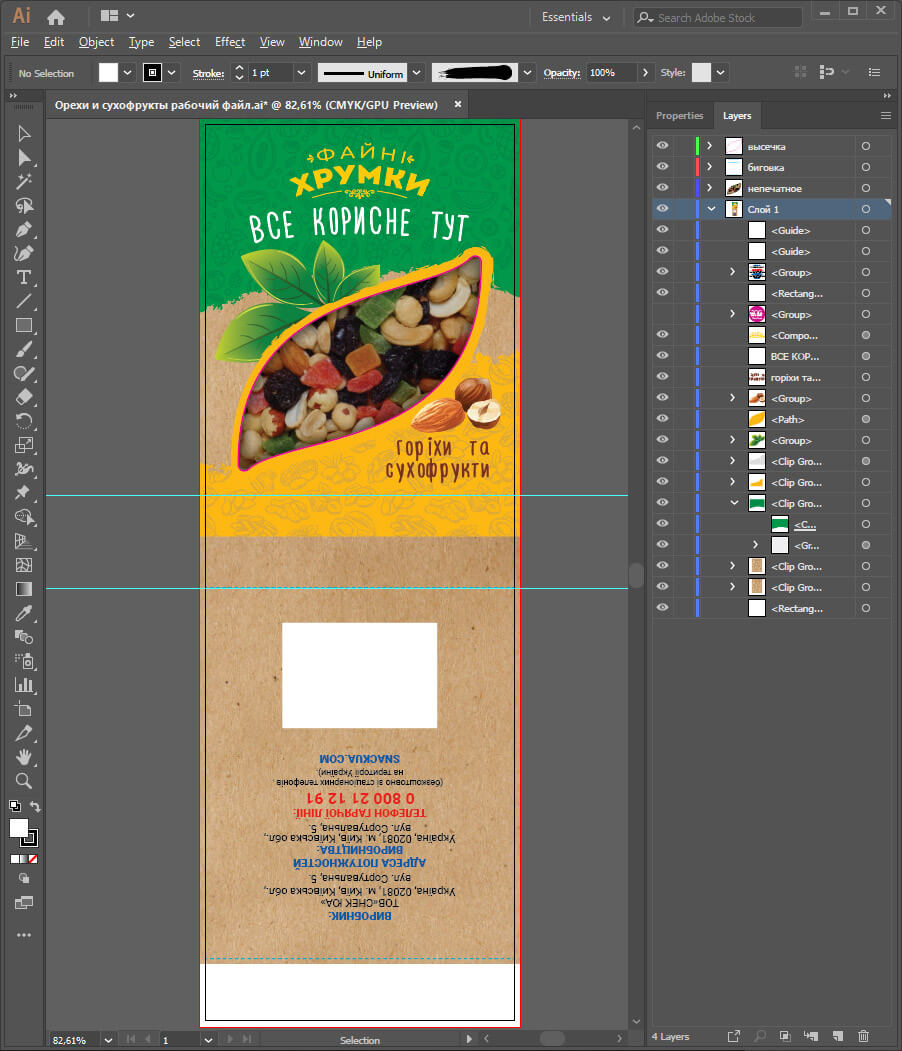This screenshot has height=1051, width=902.
Task: Open the Type menu
Action: click(x=141, y=42)
